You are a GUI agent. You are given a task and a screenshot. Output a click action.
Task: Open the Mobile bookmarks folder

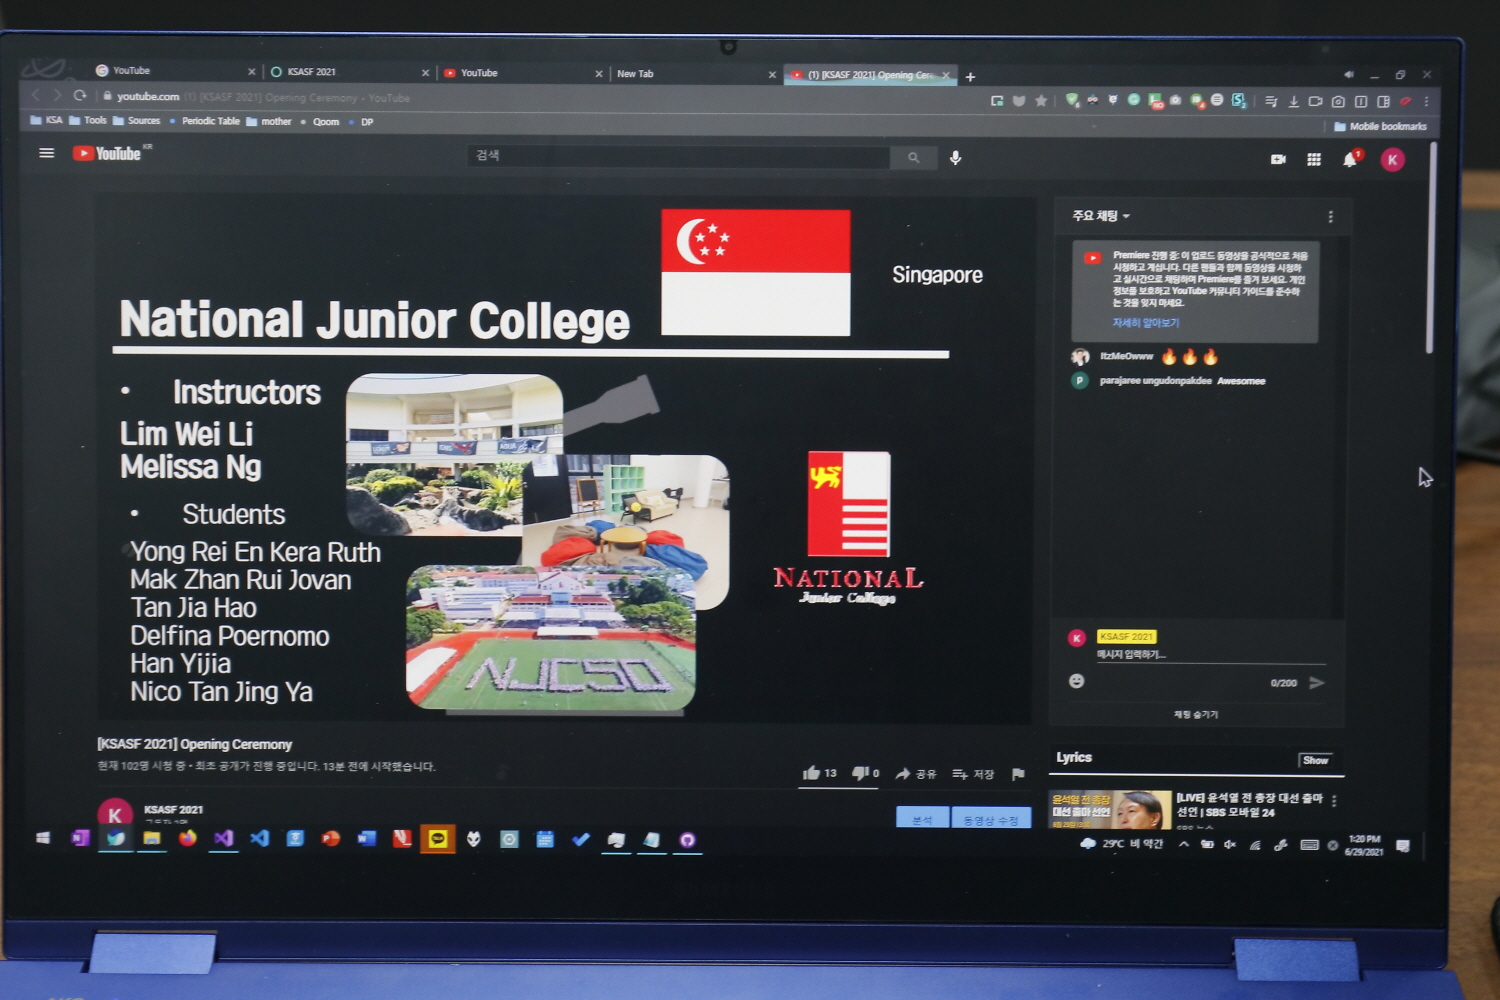pyautogui.click(x=1381, y=126)
